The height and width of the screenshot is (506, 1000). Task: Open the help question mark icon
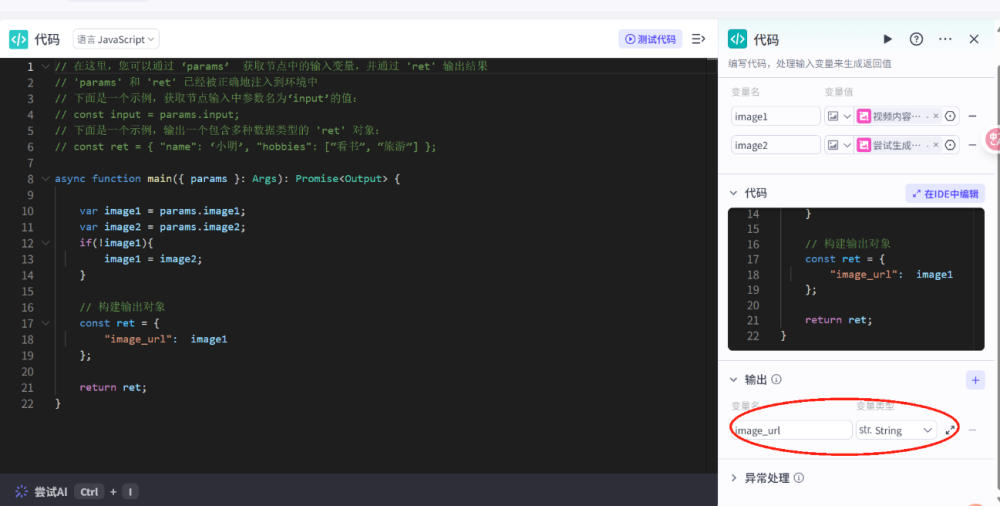click(916, 40)
